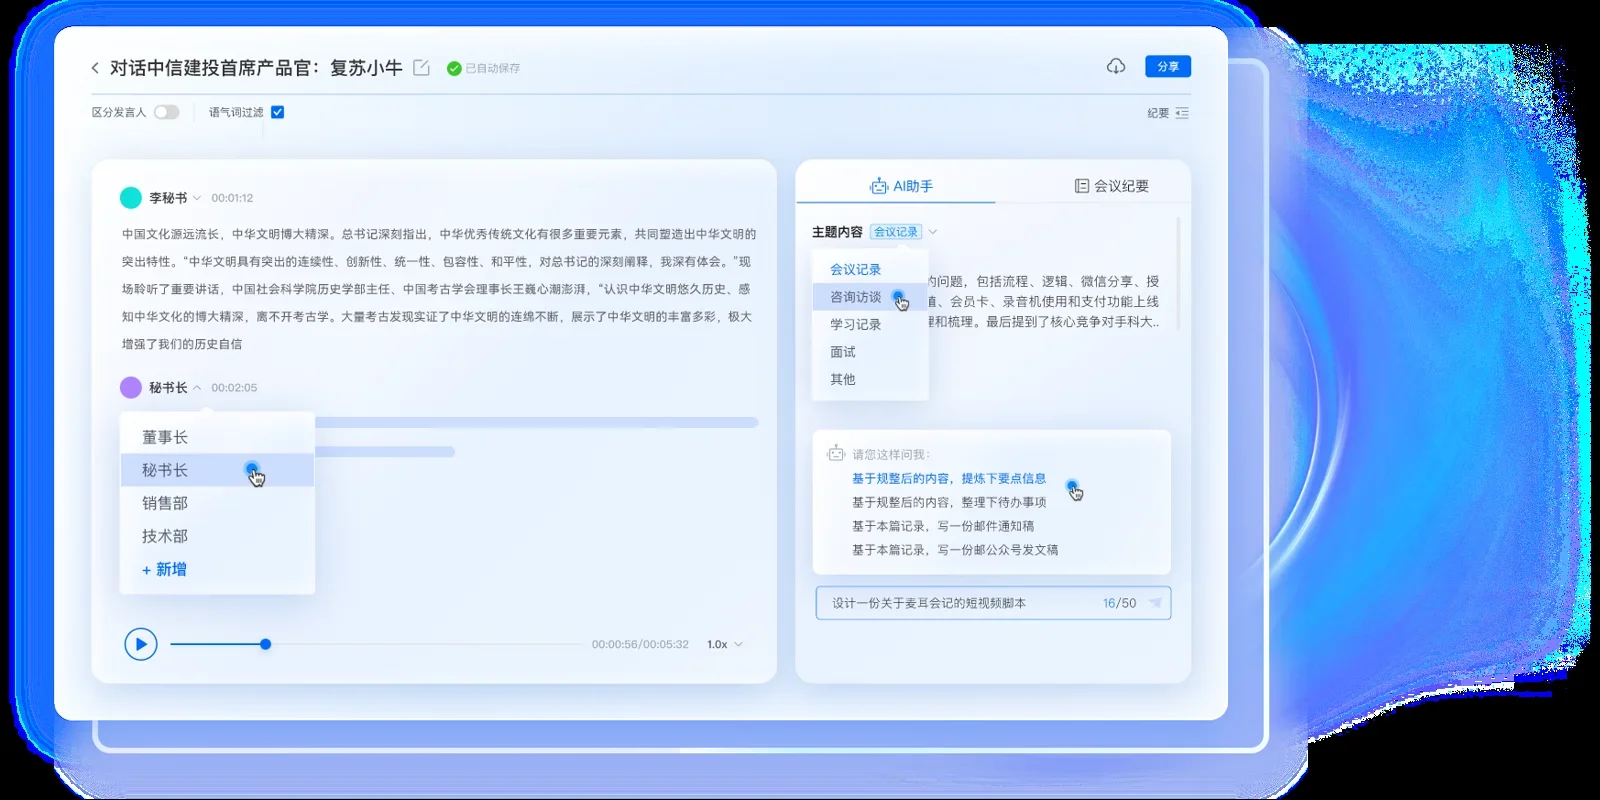Viewport: 1600px width, 800px height.
Task: Click the AI assistant prompt input field
Action: (x=993, y=603)
